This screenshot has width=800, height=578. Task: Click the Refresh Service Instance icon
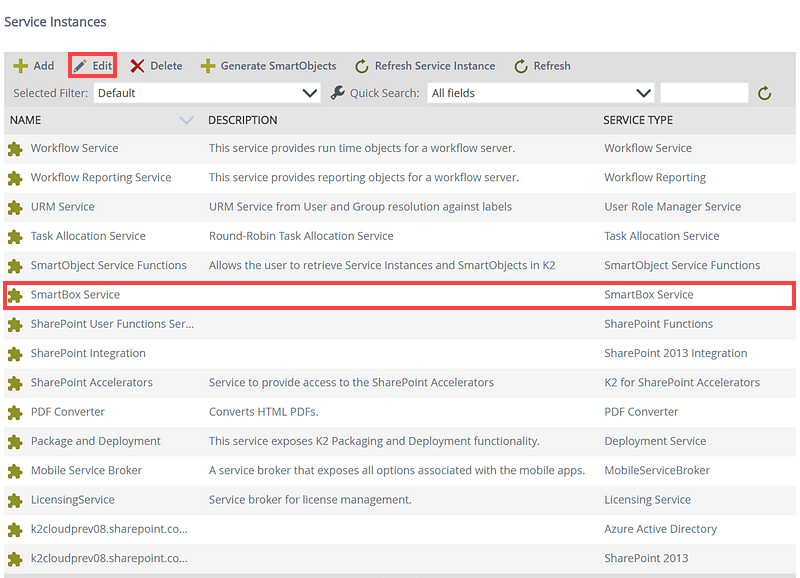pyautogui.click(x=362, y=66)
